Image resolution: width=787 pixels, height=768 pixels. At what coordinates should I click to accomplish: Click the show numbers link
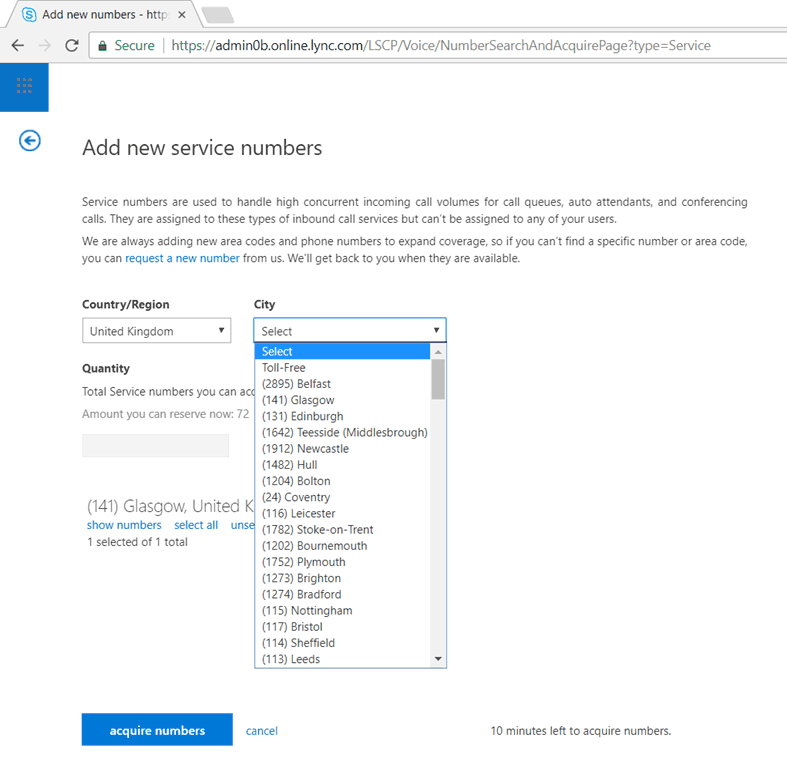124,525
